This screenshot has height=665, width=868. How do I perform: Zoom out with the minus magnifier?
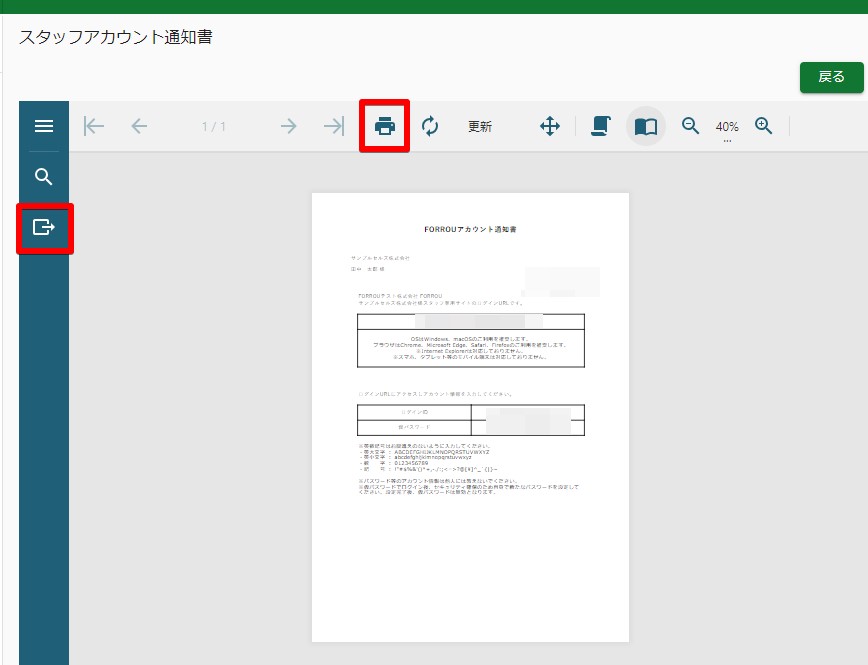(x=690, y=126)
